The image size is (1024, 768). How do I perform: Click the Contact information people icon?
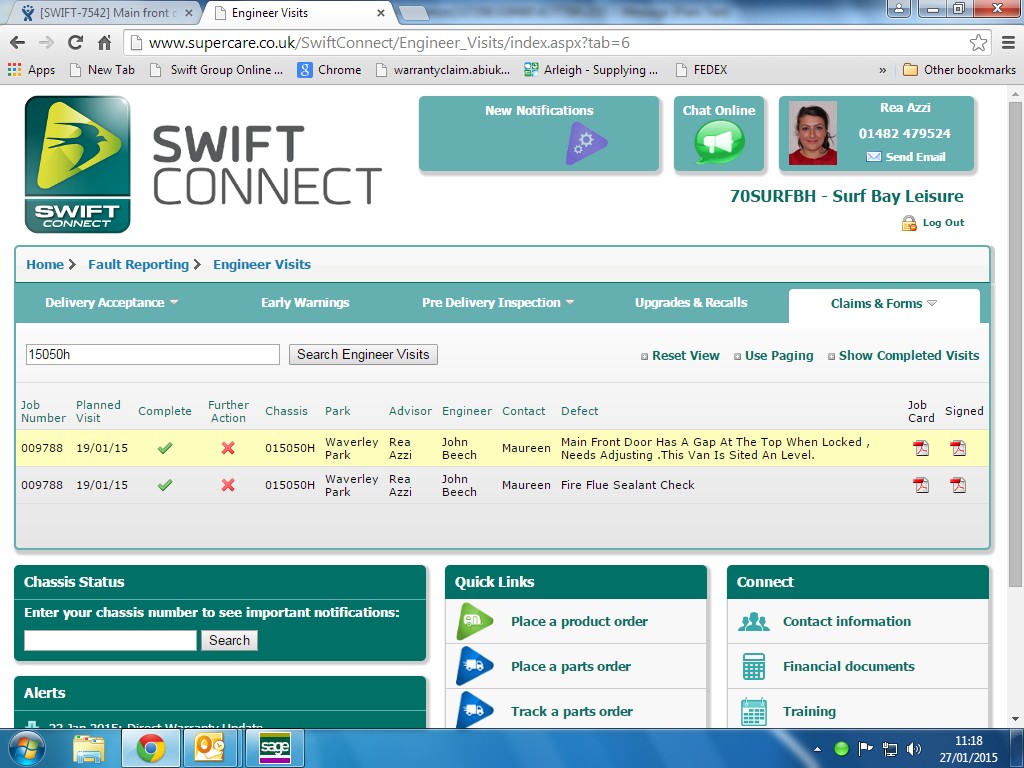[x=754, y=621]
